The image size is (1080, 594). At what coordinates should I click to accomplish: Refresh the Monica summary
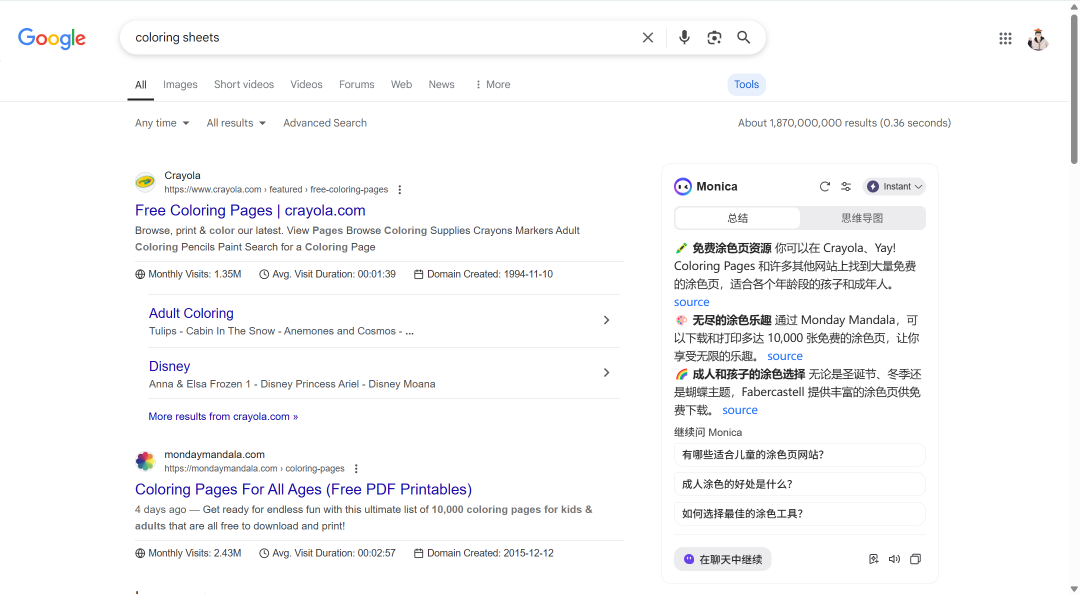tap(824, 187)
